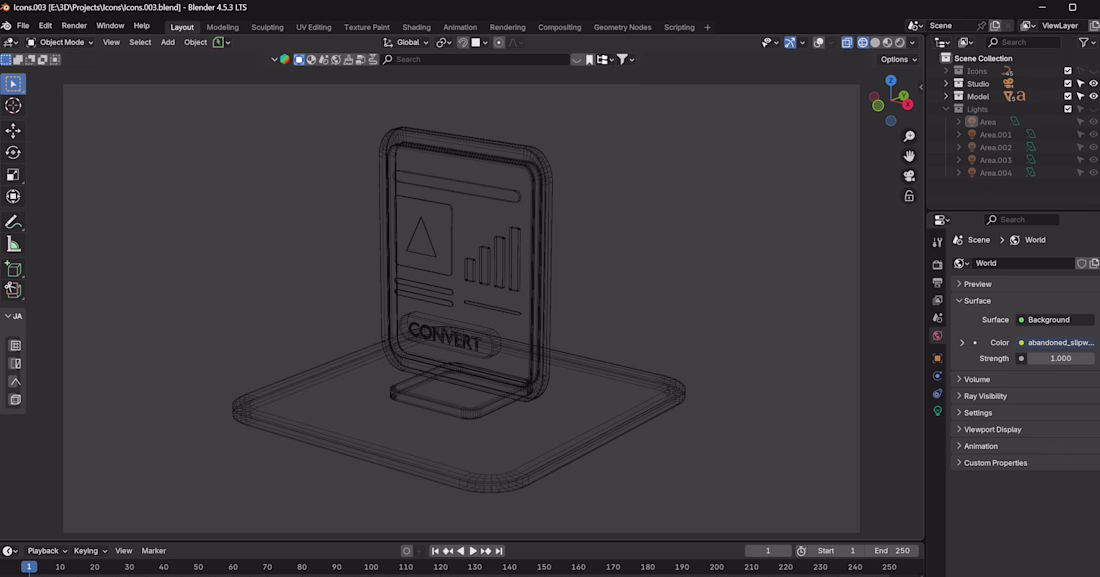Screen dimensions: 1100x577
Task: Pin the Scene with pin icon
Action: tap(981, 26)
